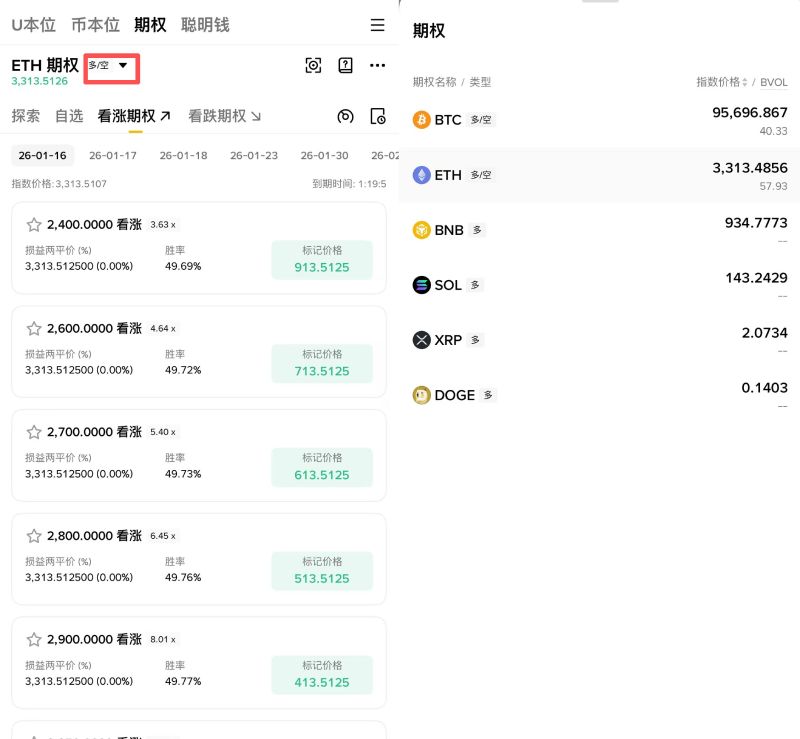Switch to 聪明钱 tab
This screenshot has height=739, width=800.
coord(205,24)
